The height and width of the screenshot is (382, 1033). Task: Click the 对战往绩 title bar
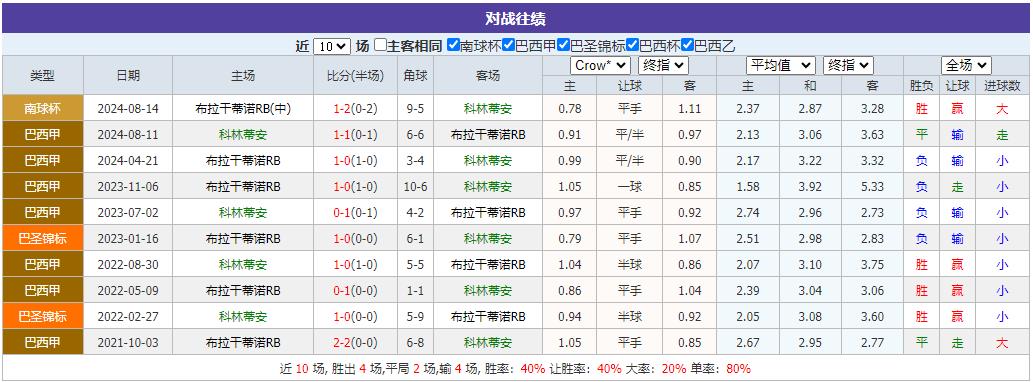pos(516,18)
